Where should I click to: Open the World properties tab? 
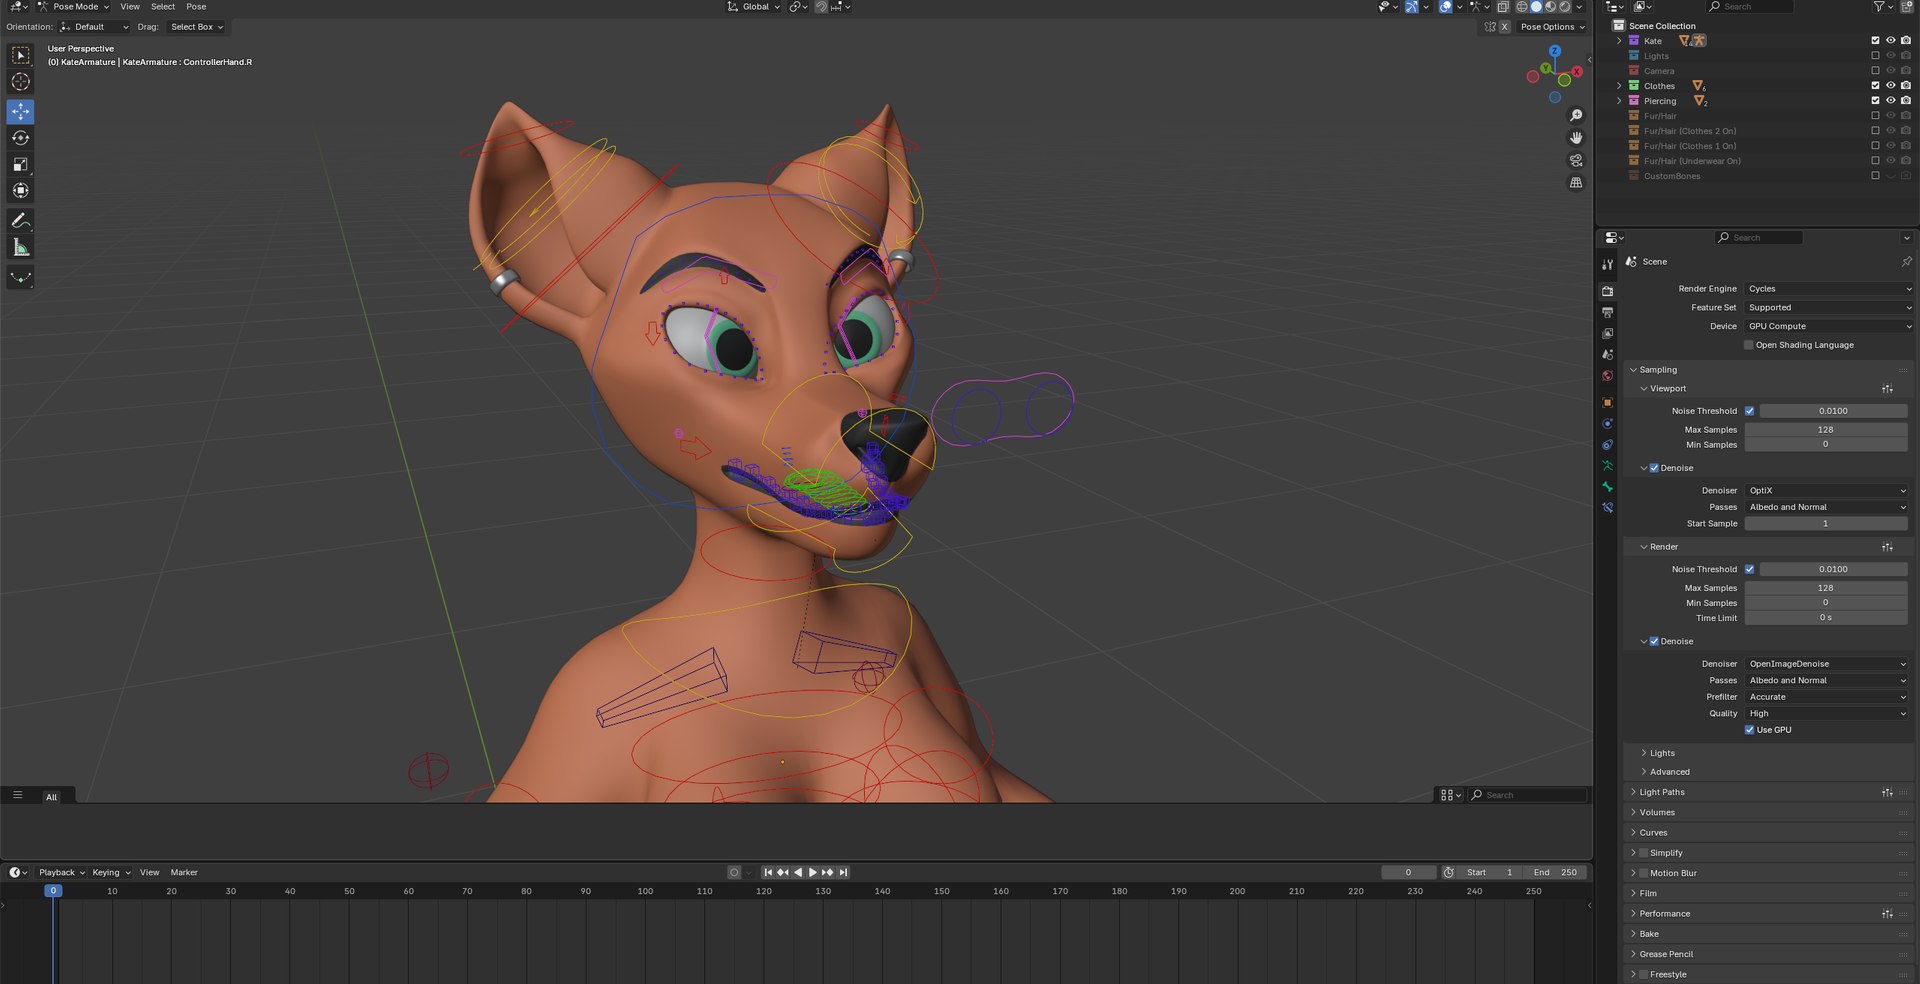coord(1607,376)
